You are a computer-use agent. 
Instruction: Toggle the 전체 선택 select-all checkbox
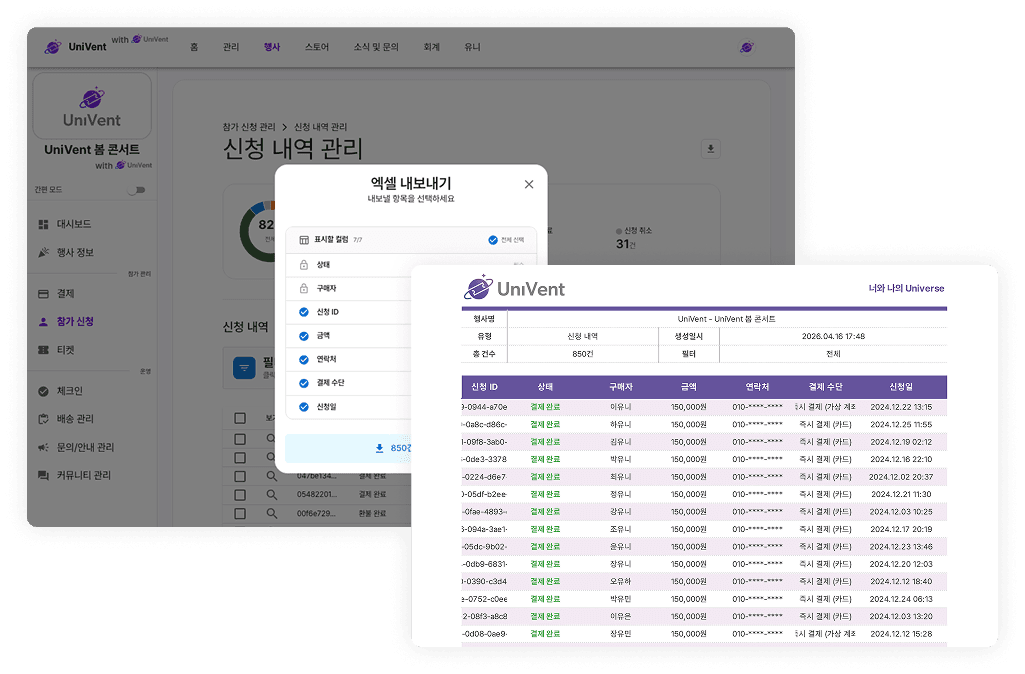pos(491,240)
